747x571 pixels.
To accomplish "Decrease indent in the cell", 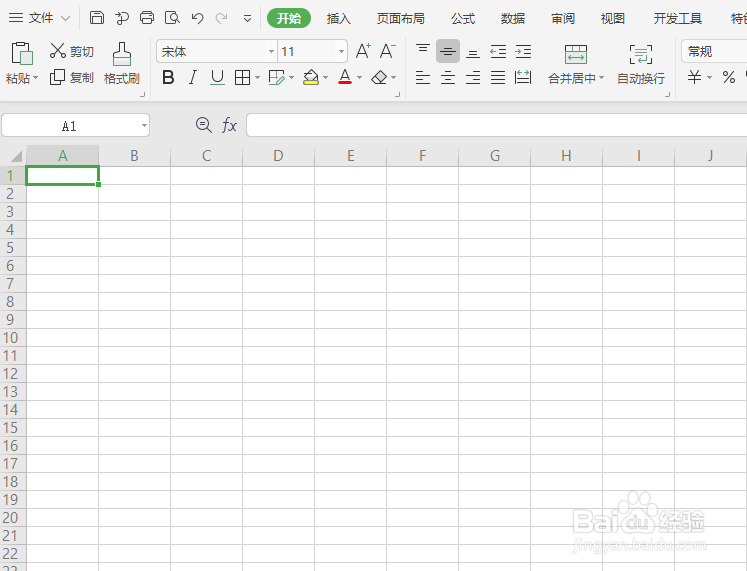I will coord(498,51).
